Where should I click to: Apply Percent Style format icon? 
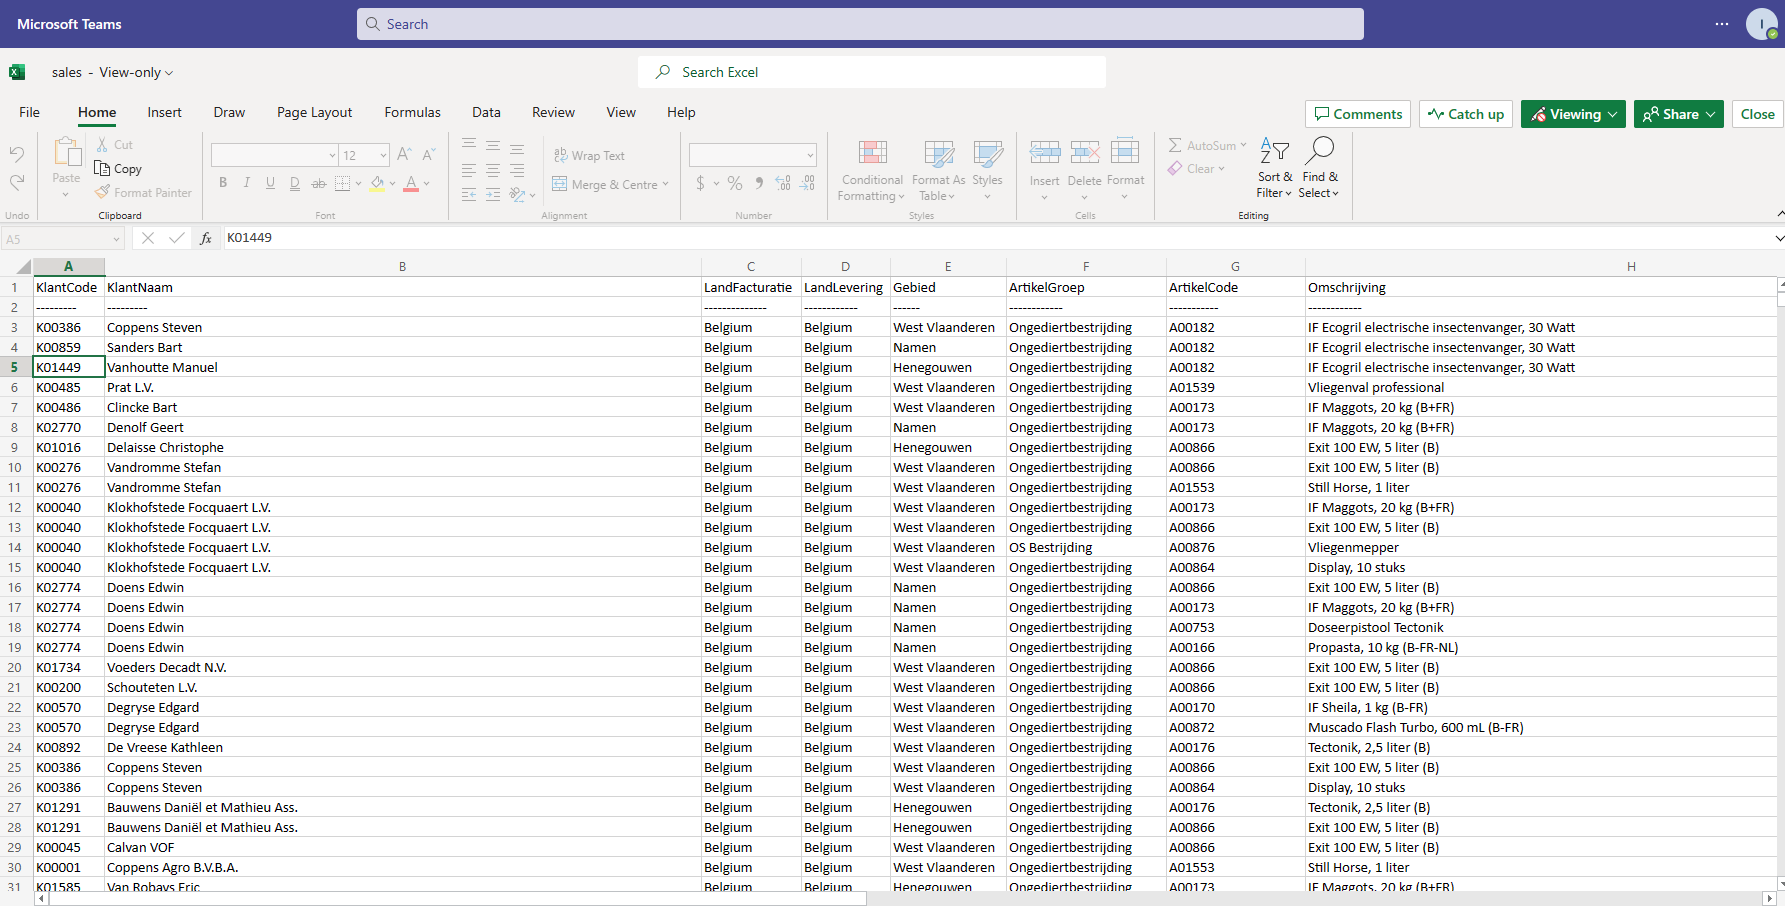(735, 183)
